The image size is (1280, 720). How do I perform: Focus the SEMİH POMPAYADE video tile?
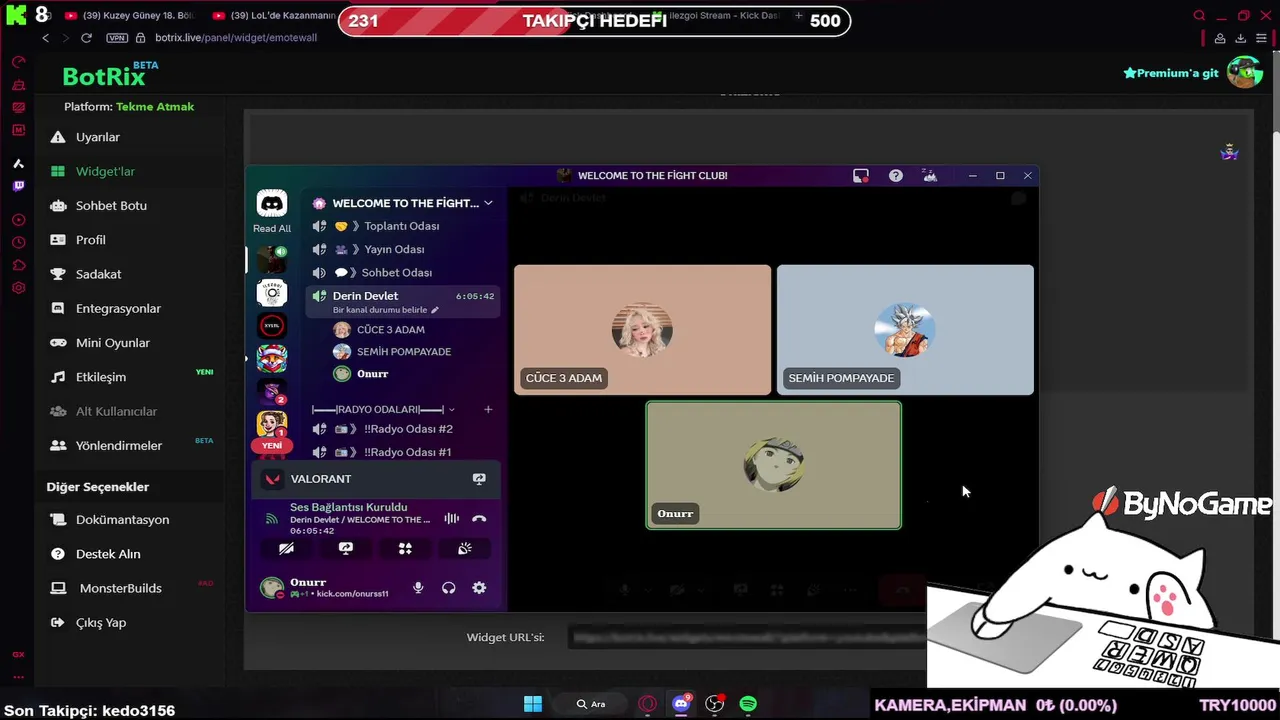pos(905,330)
